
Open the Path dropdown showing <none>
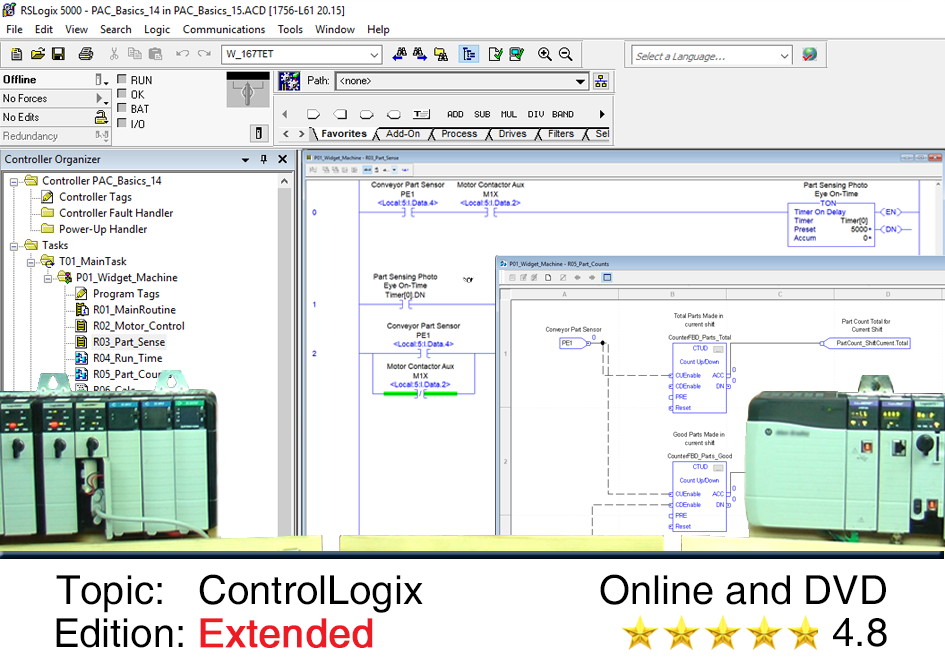579,82
